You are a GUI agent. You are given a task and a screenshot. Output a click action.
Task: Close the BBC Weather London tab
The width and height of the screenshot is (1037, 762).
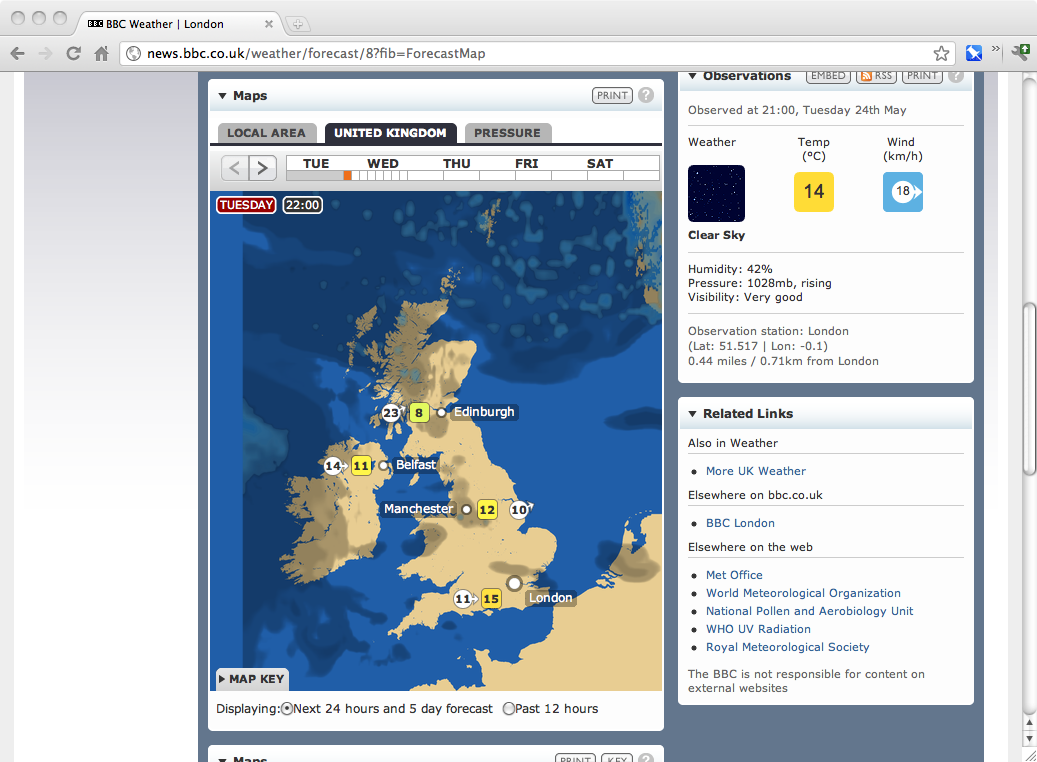(269, 24)
